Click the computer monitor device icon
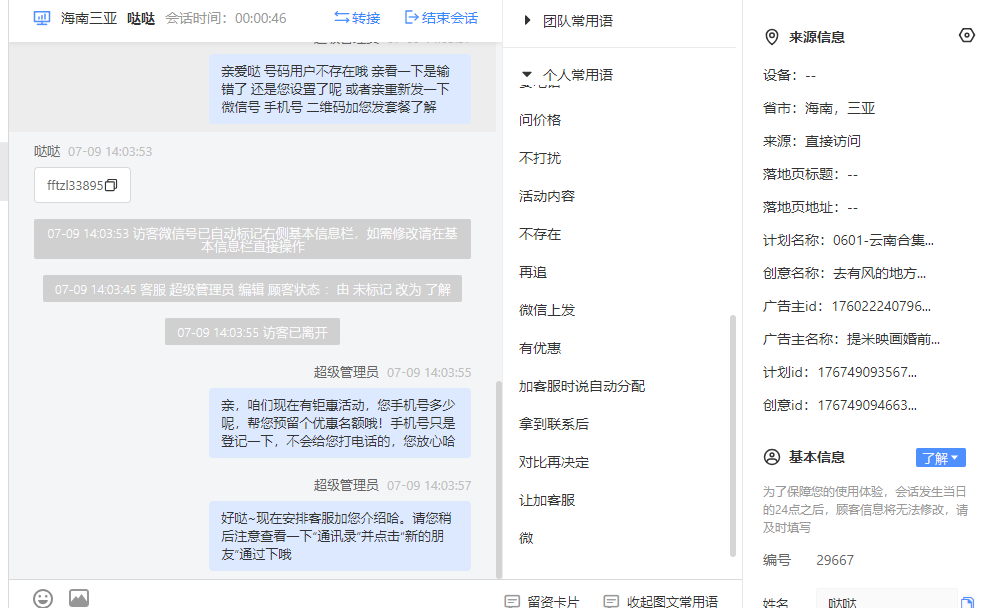This screenshot has width=981, height=608. (x=42, y=18)
